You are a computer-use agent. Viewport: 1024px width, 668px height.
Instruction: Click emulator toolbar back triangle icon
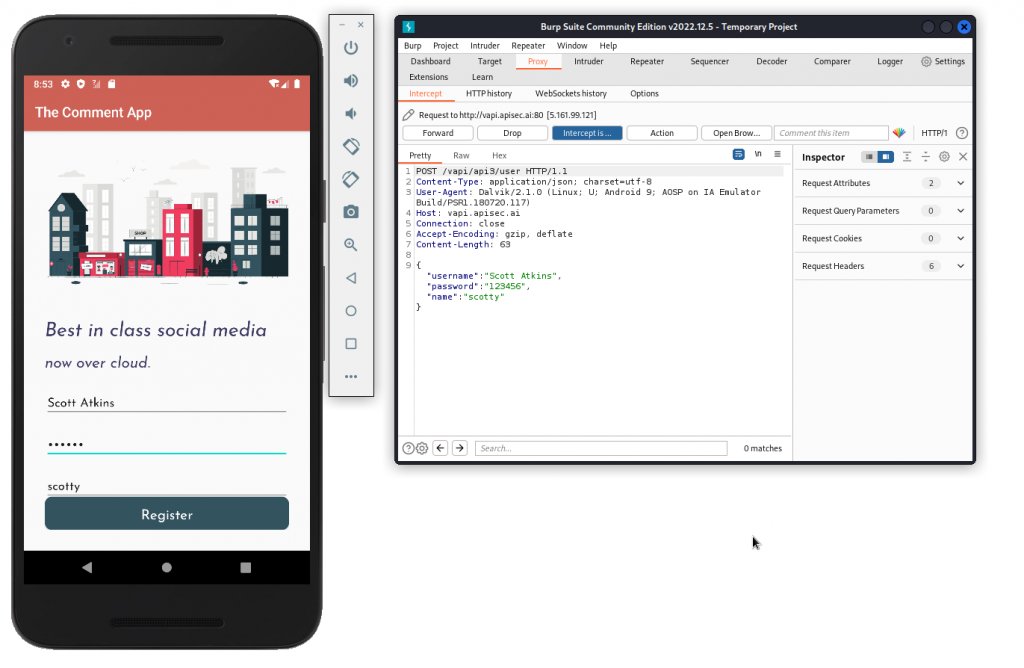point(351,278)
